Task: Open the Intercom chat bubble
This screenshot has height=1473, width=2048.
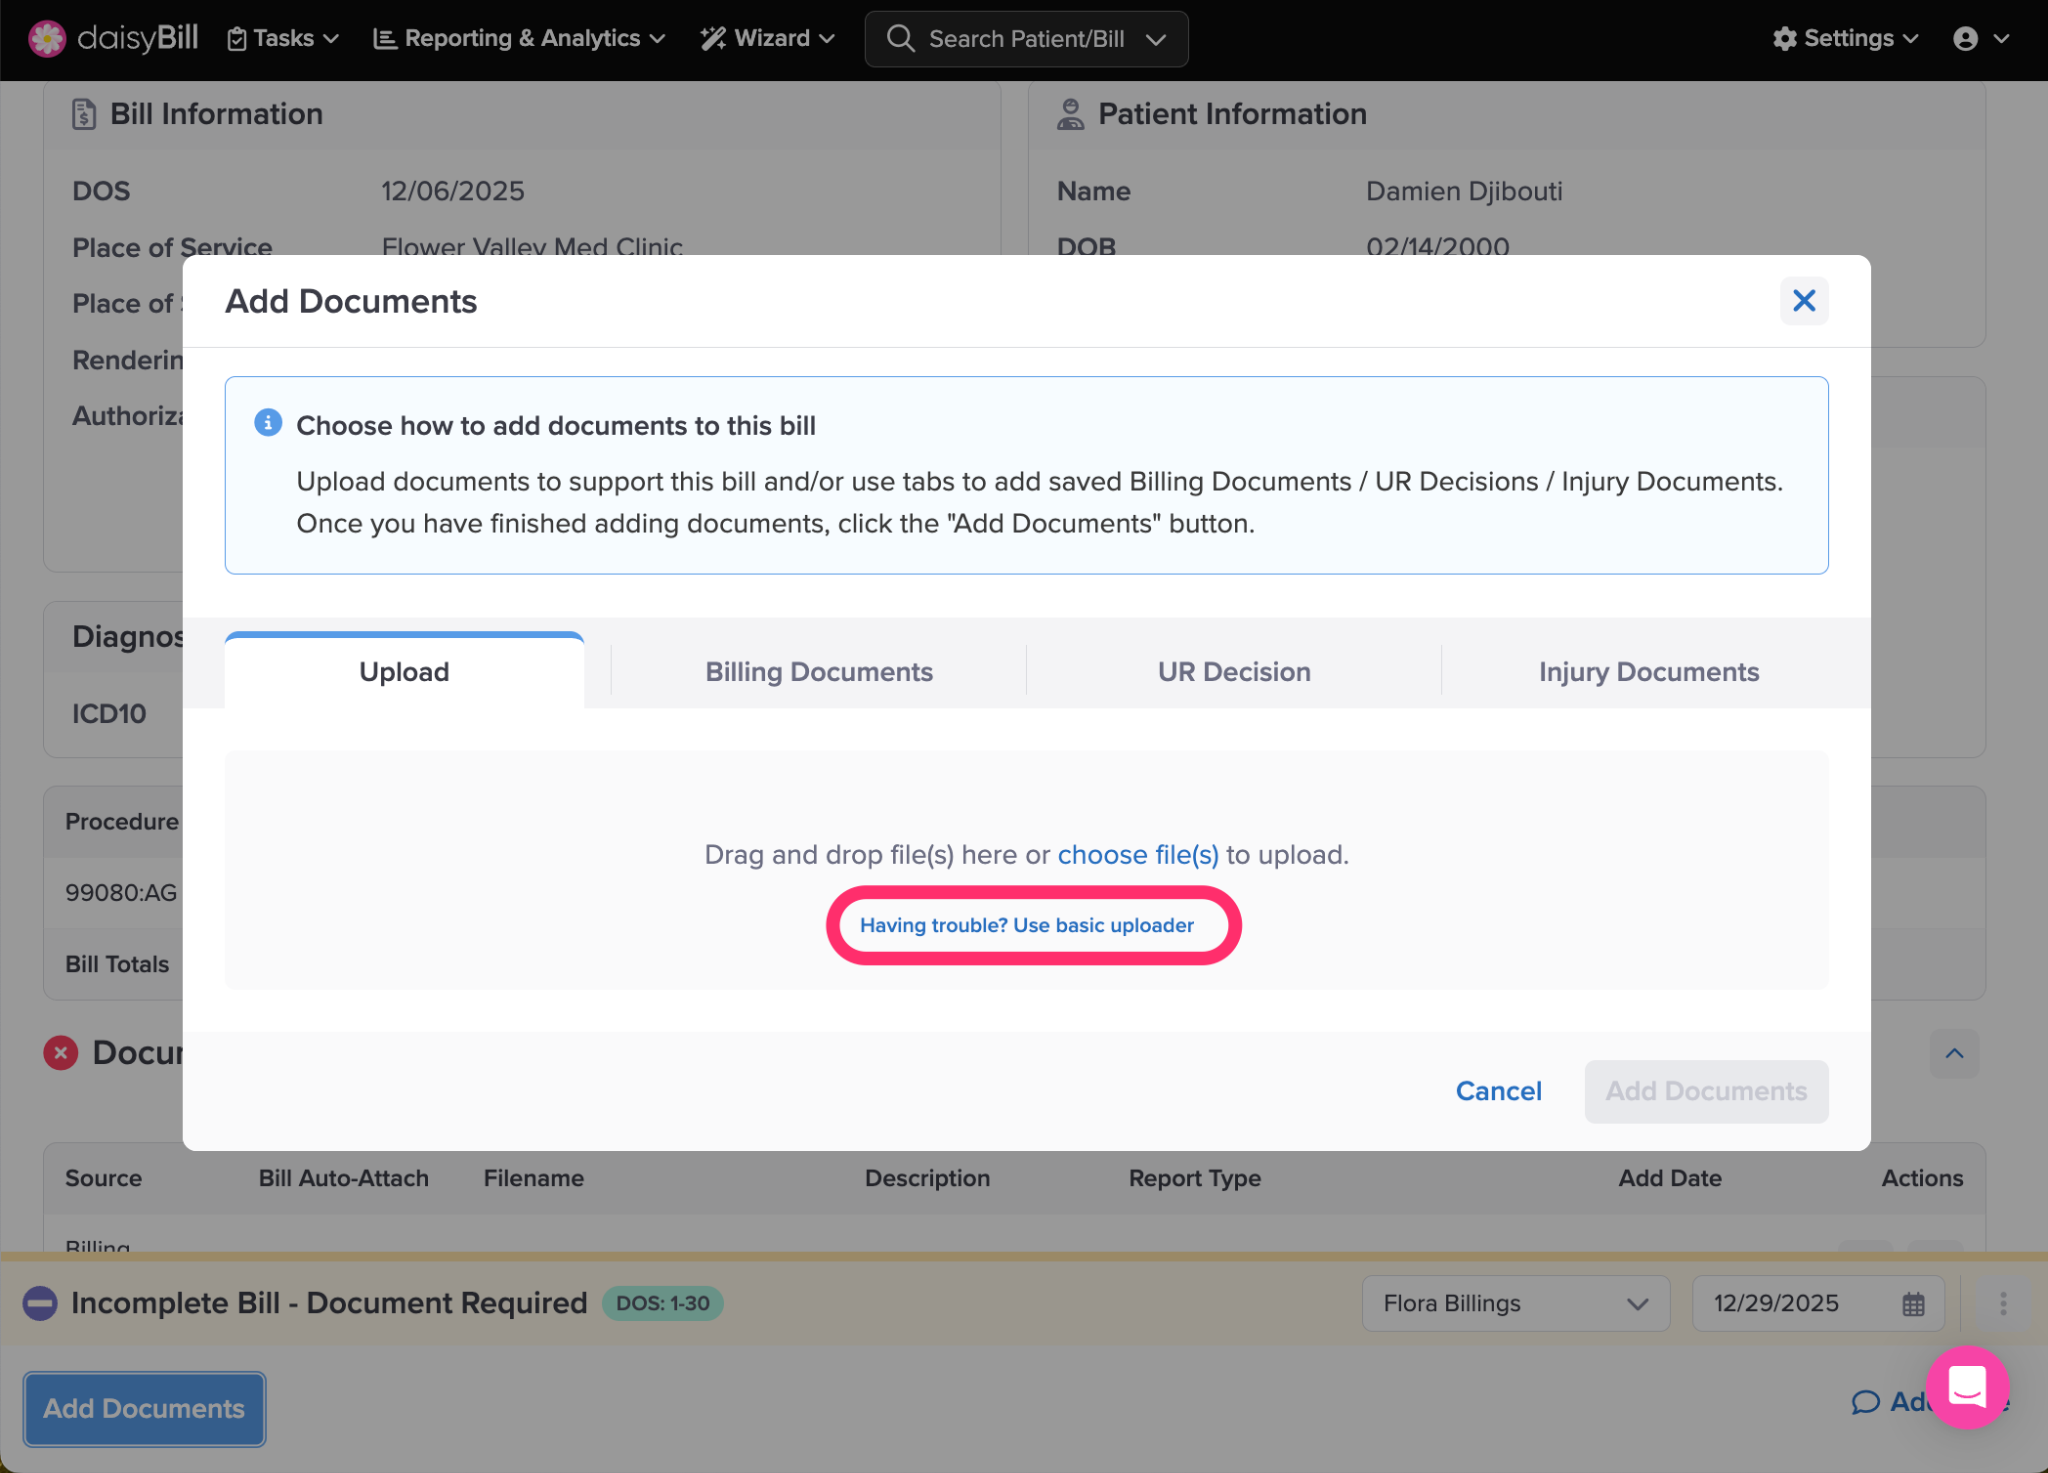Action: 1967,1387
